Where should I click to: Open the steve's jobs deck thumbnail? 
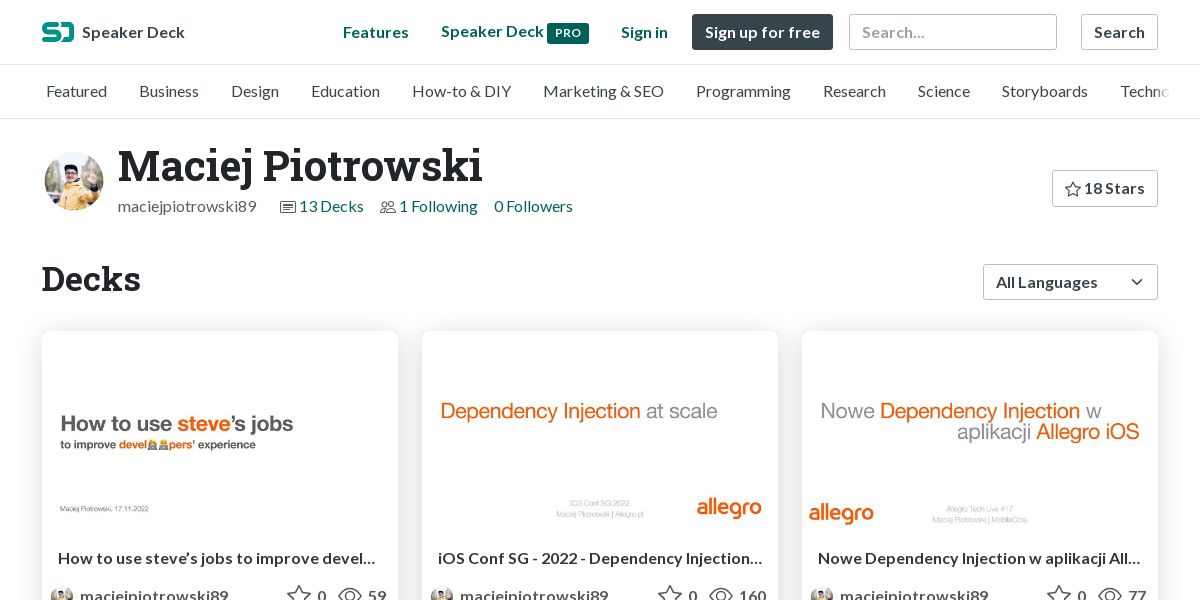point(220,431)
